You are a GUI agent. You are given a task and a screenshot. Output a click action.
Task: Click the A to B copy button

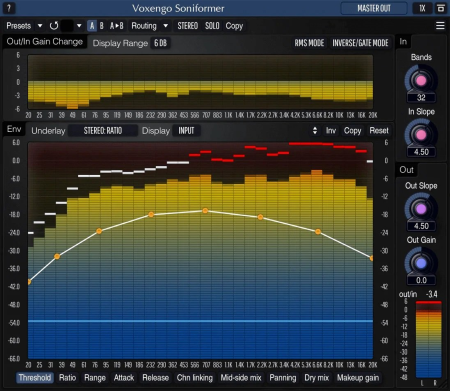[x=116, y=26]
